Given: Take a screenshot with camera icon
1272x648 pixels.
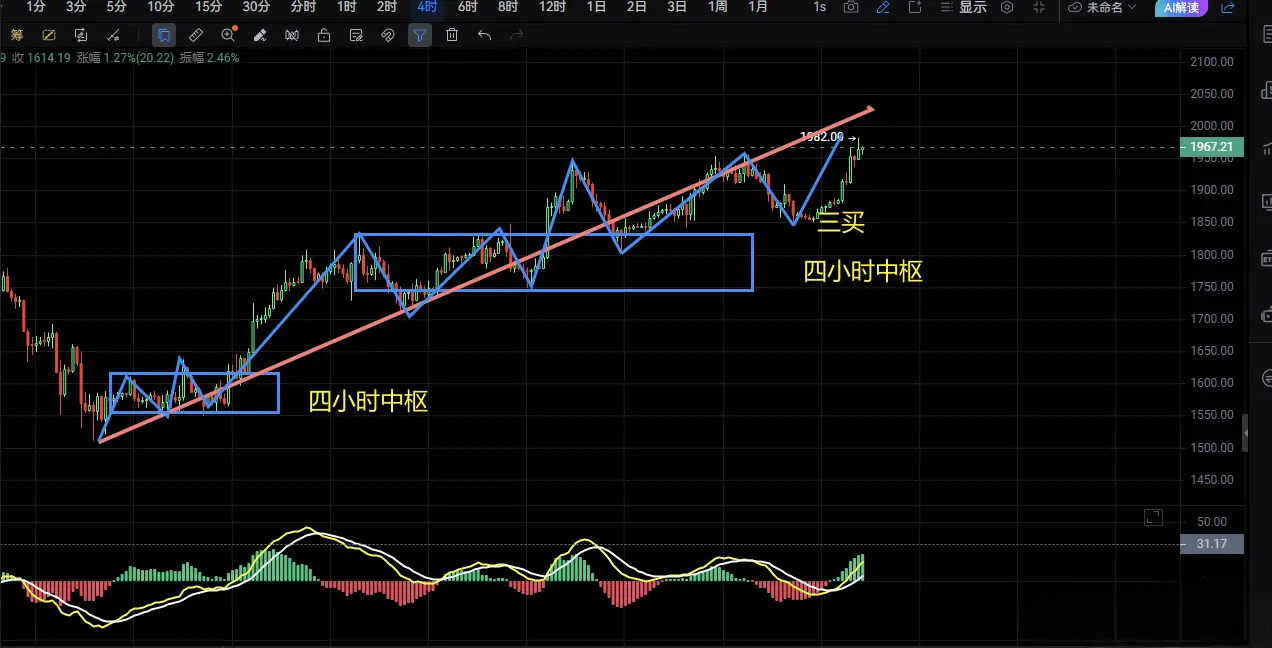Looking at the screenshot, I should coord(851,7).
